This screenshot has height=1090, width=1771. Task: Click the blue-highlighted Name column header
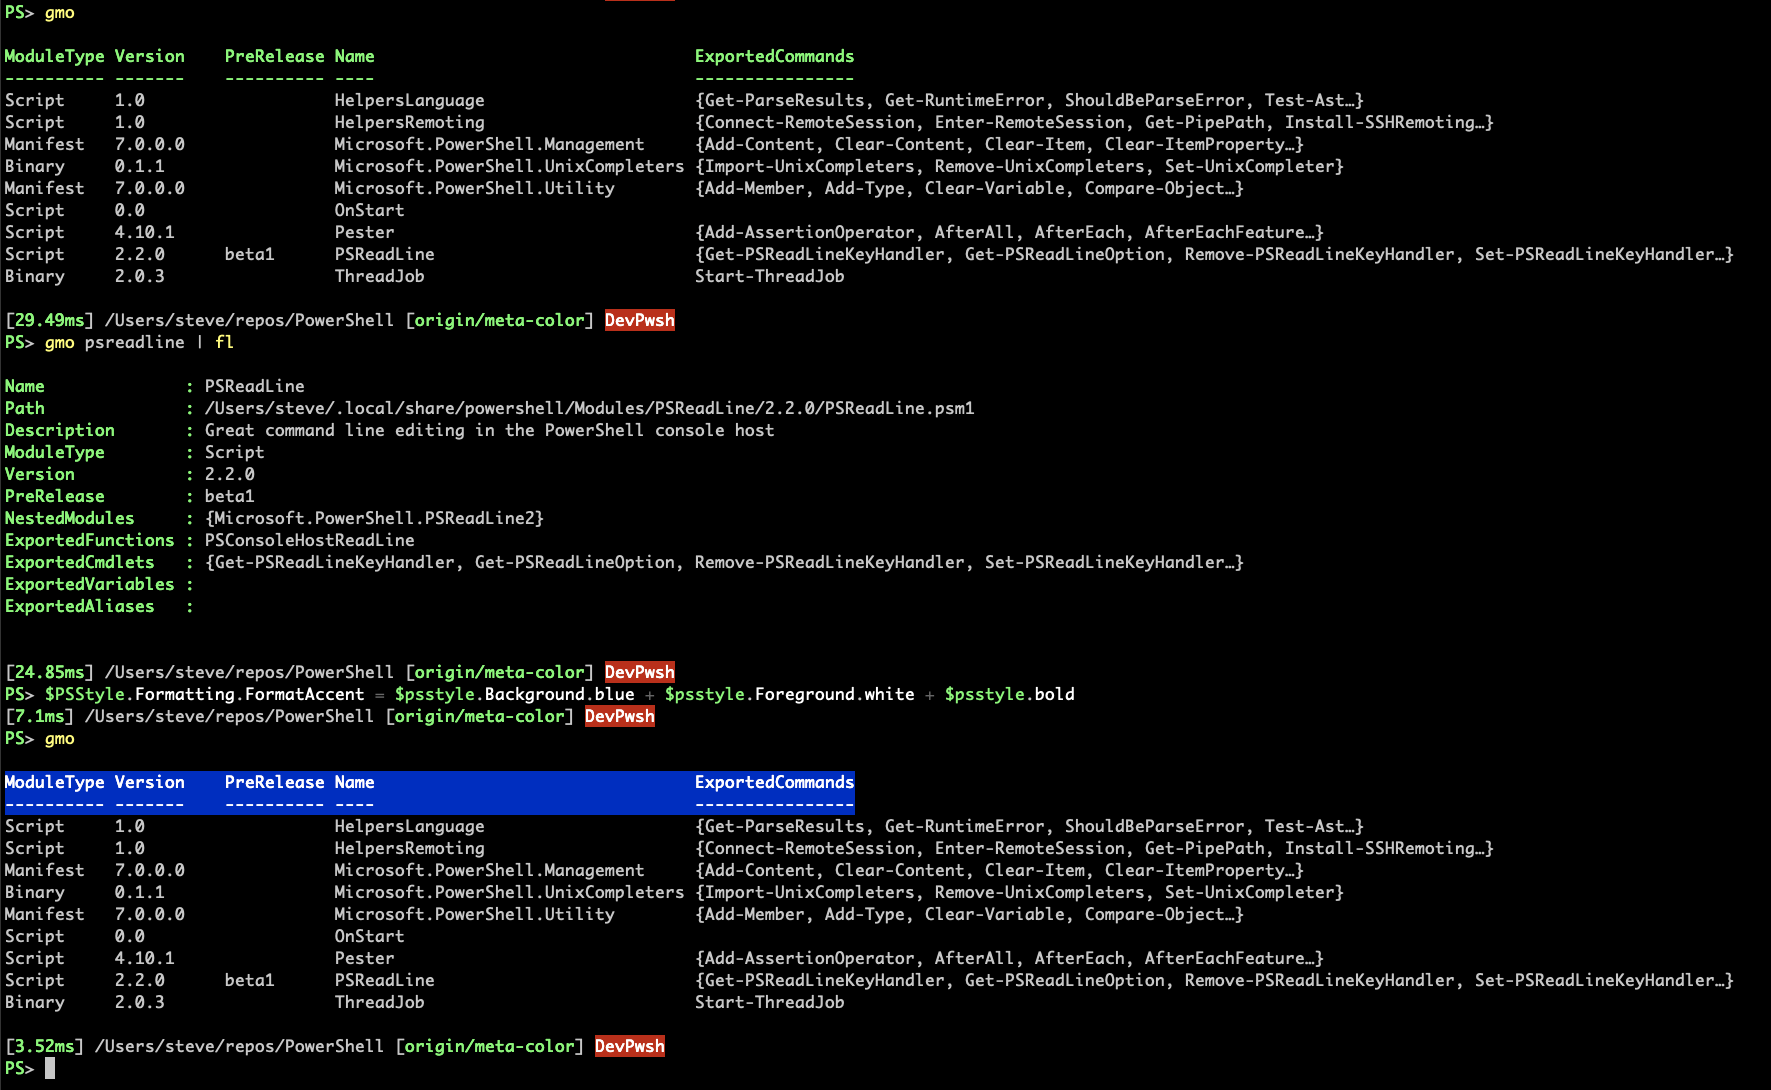(354, 782)
